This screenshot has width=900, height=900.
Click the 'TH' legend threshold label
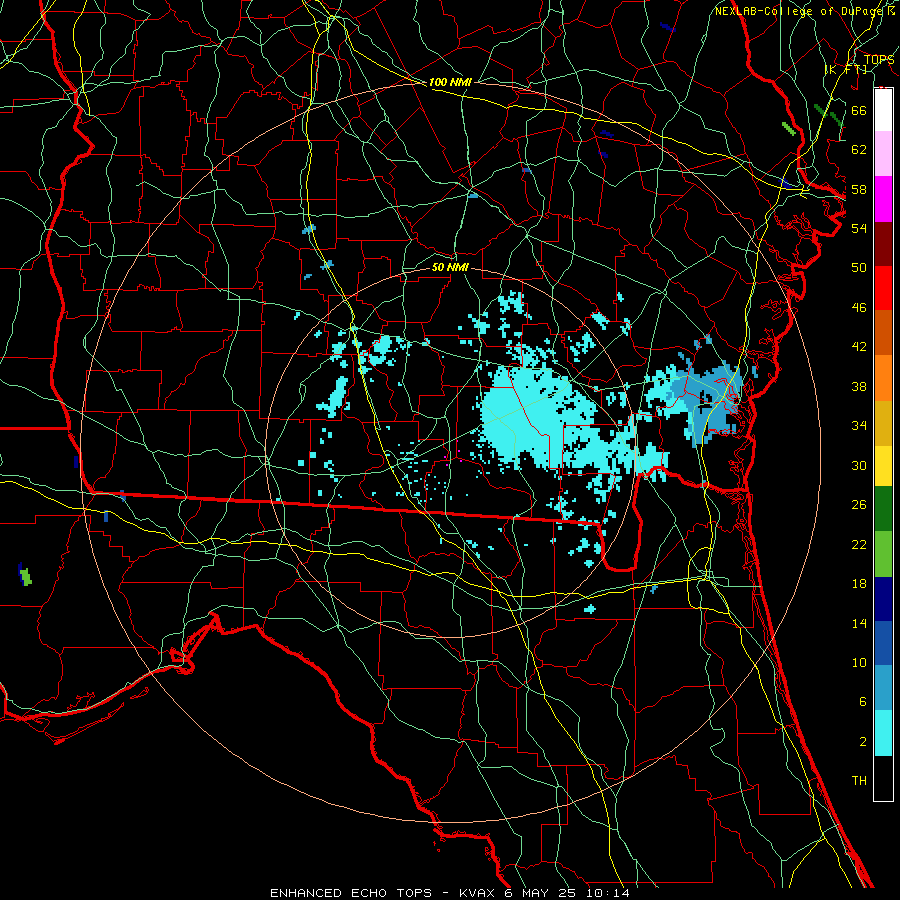[x=859, y=781]
